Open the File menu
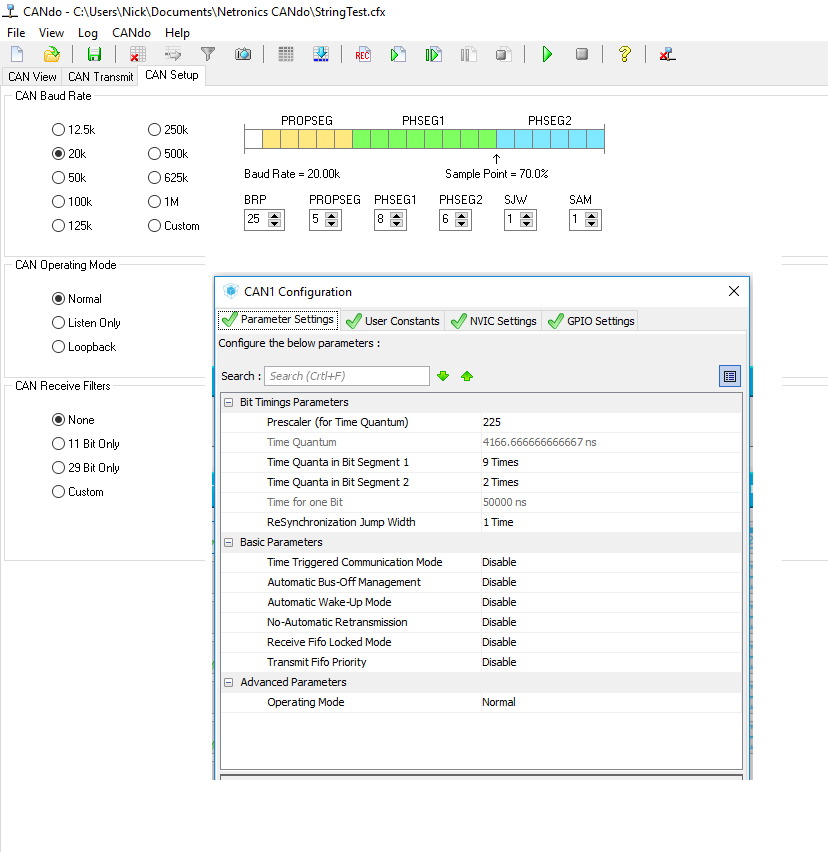 (x=16, y=33)
